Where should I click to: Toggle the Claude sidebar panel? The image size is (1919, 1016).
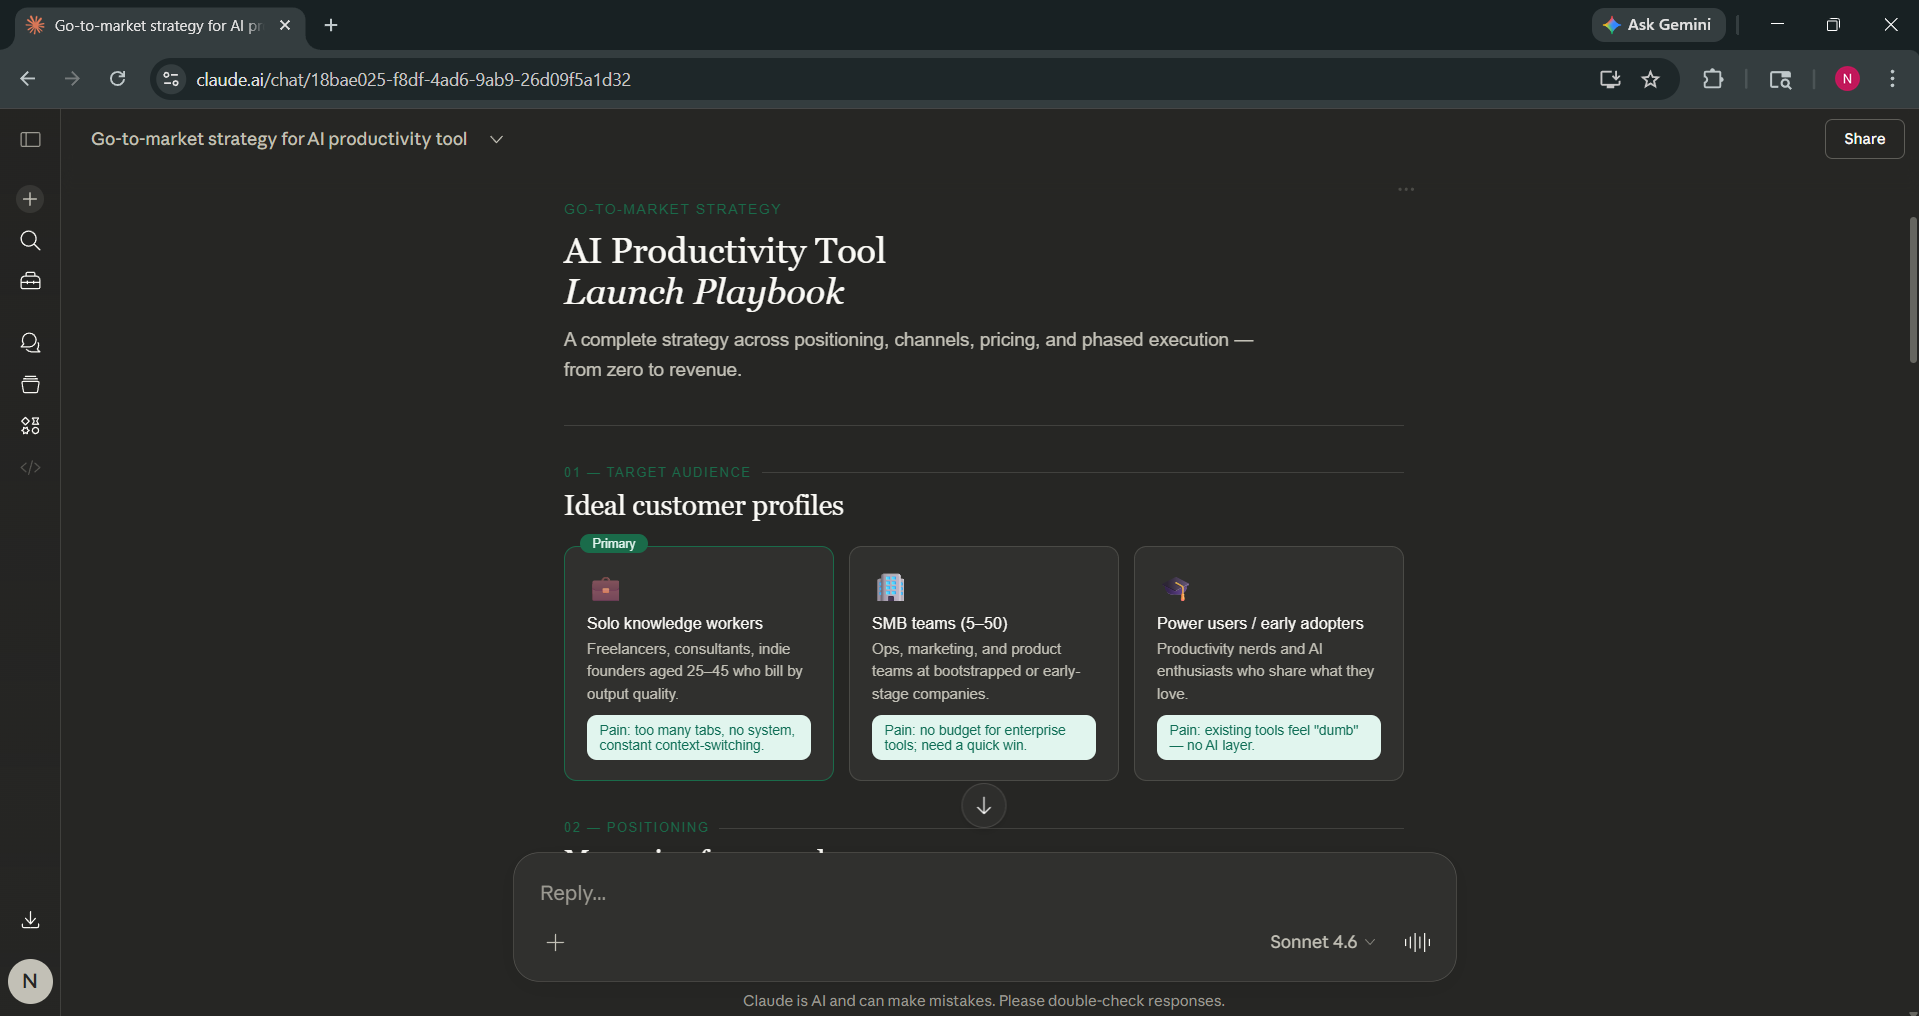[x=30, y=139]
